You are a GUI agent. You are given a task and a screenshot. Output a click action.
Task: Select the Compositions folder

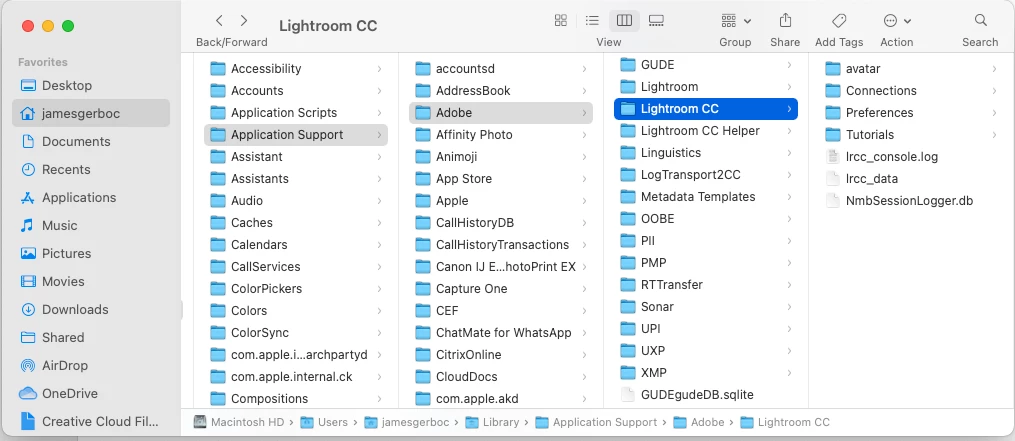coord(296,399)
